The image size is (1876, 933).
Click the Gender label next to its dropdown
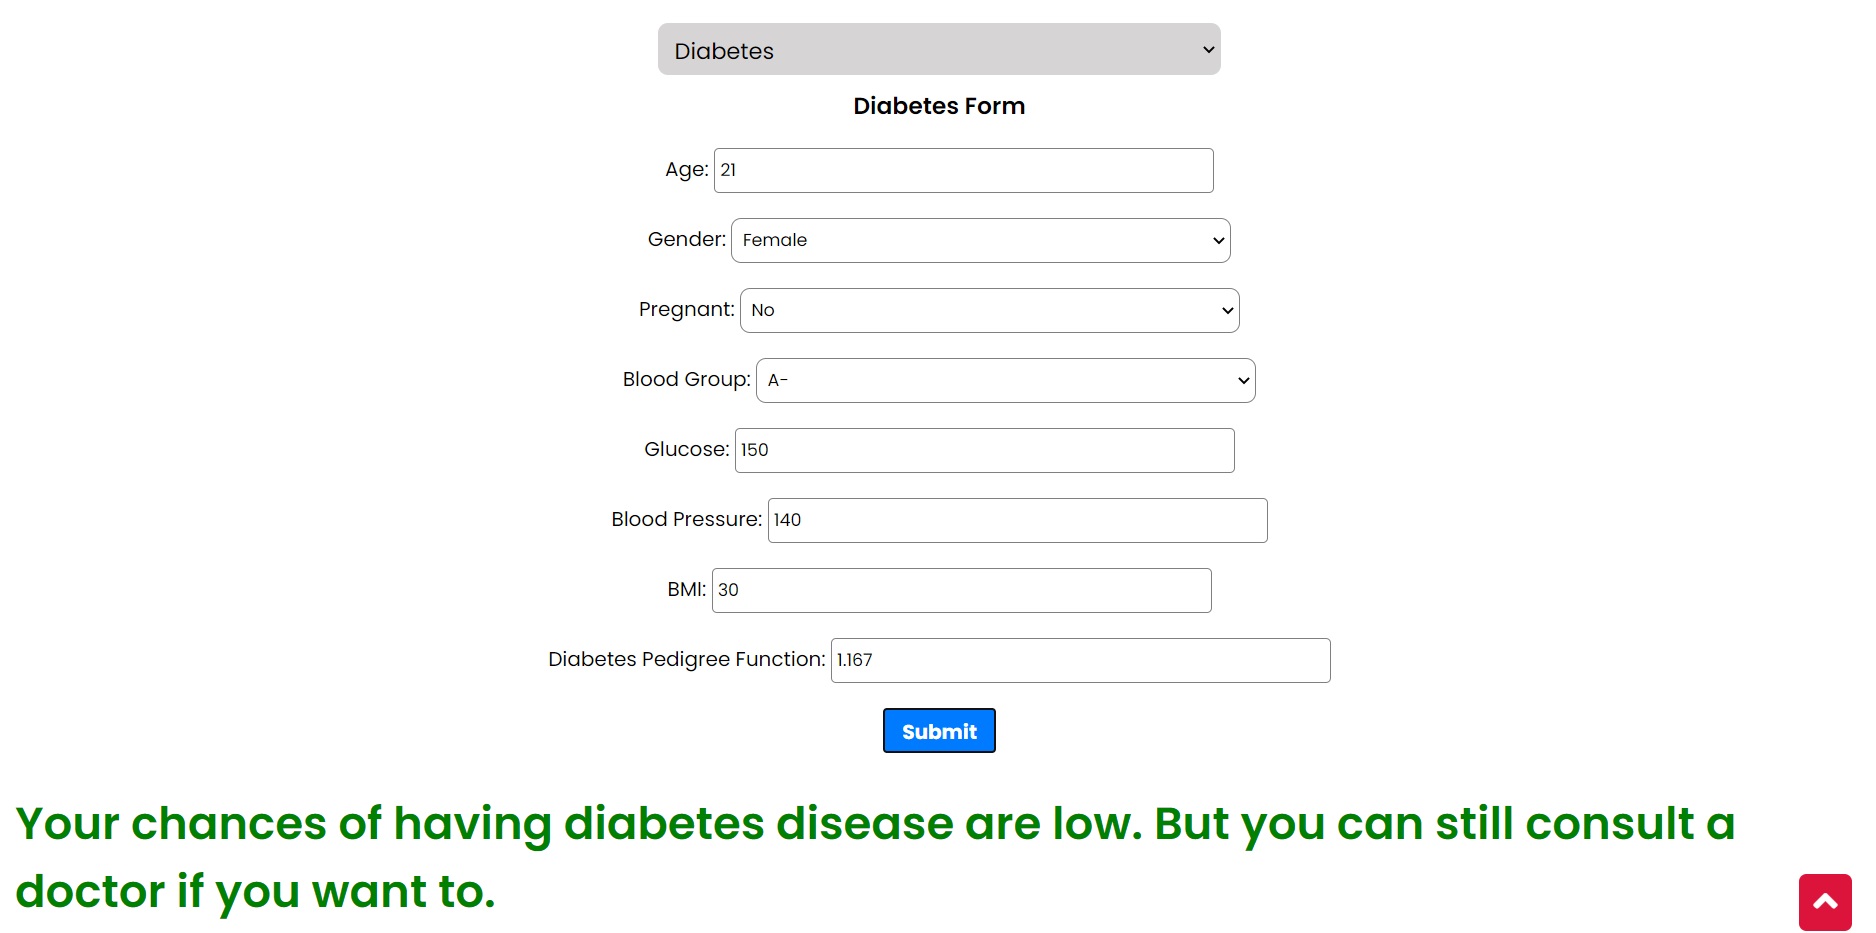(685, 239)
